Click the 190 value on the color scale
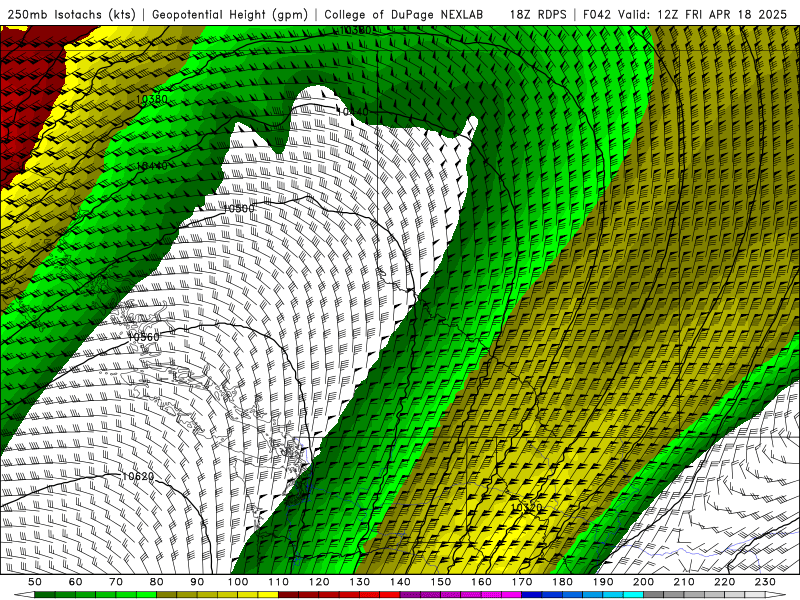The width and height of the screenshot is (800, 600). coord(603,582)
